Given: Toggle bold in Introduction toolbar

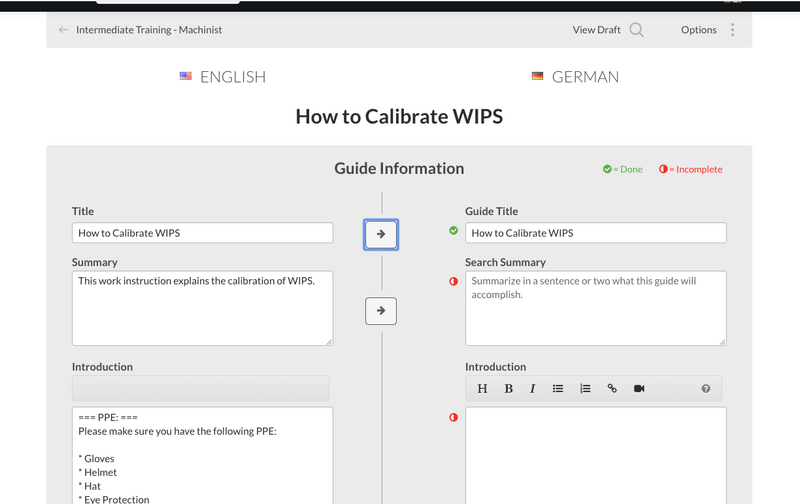Looking at the screenshot, I should coord(508,388).
